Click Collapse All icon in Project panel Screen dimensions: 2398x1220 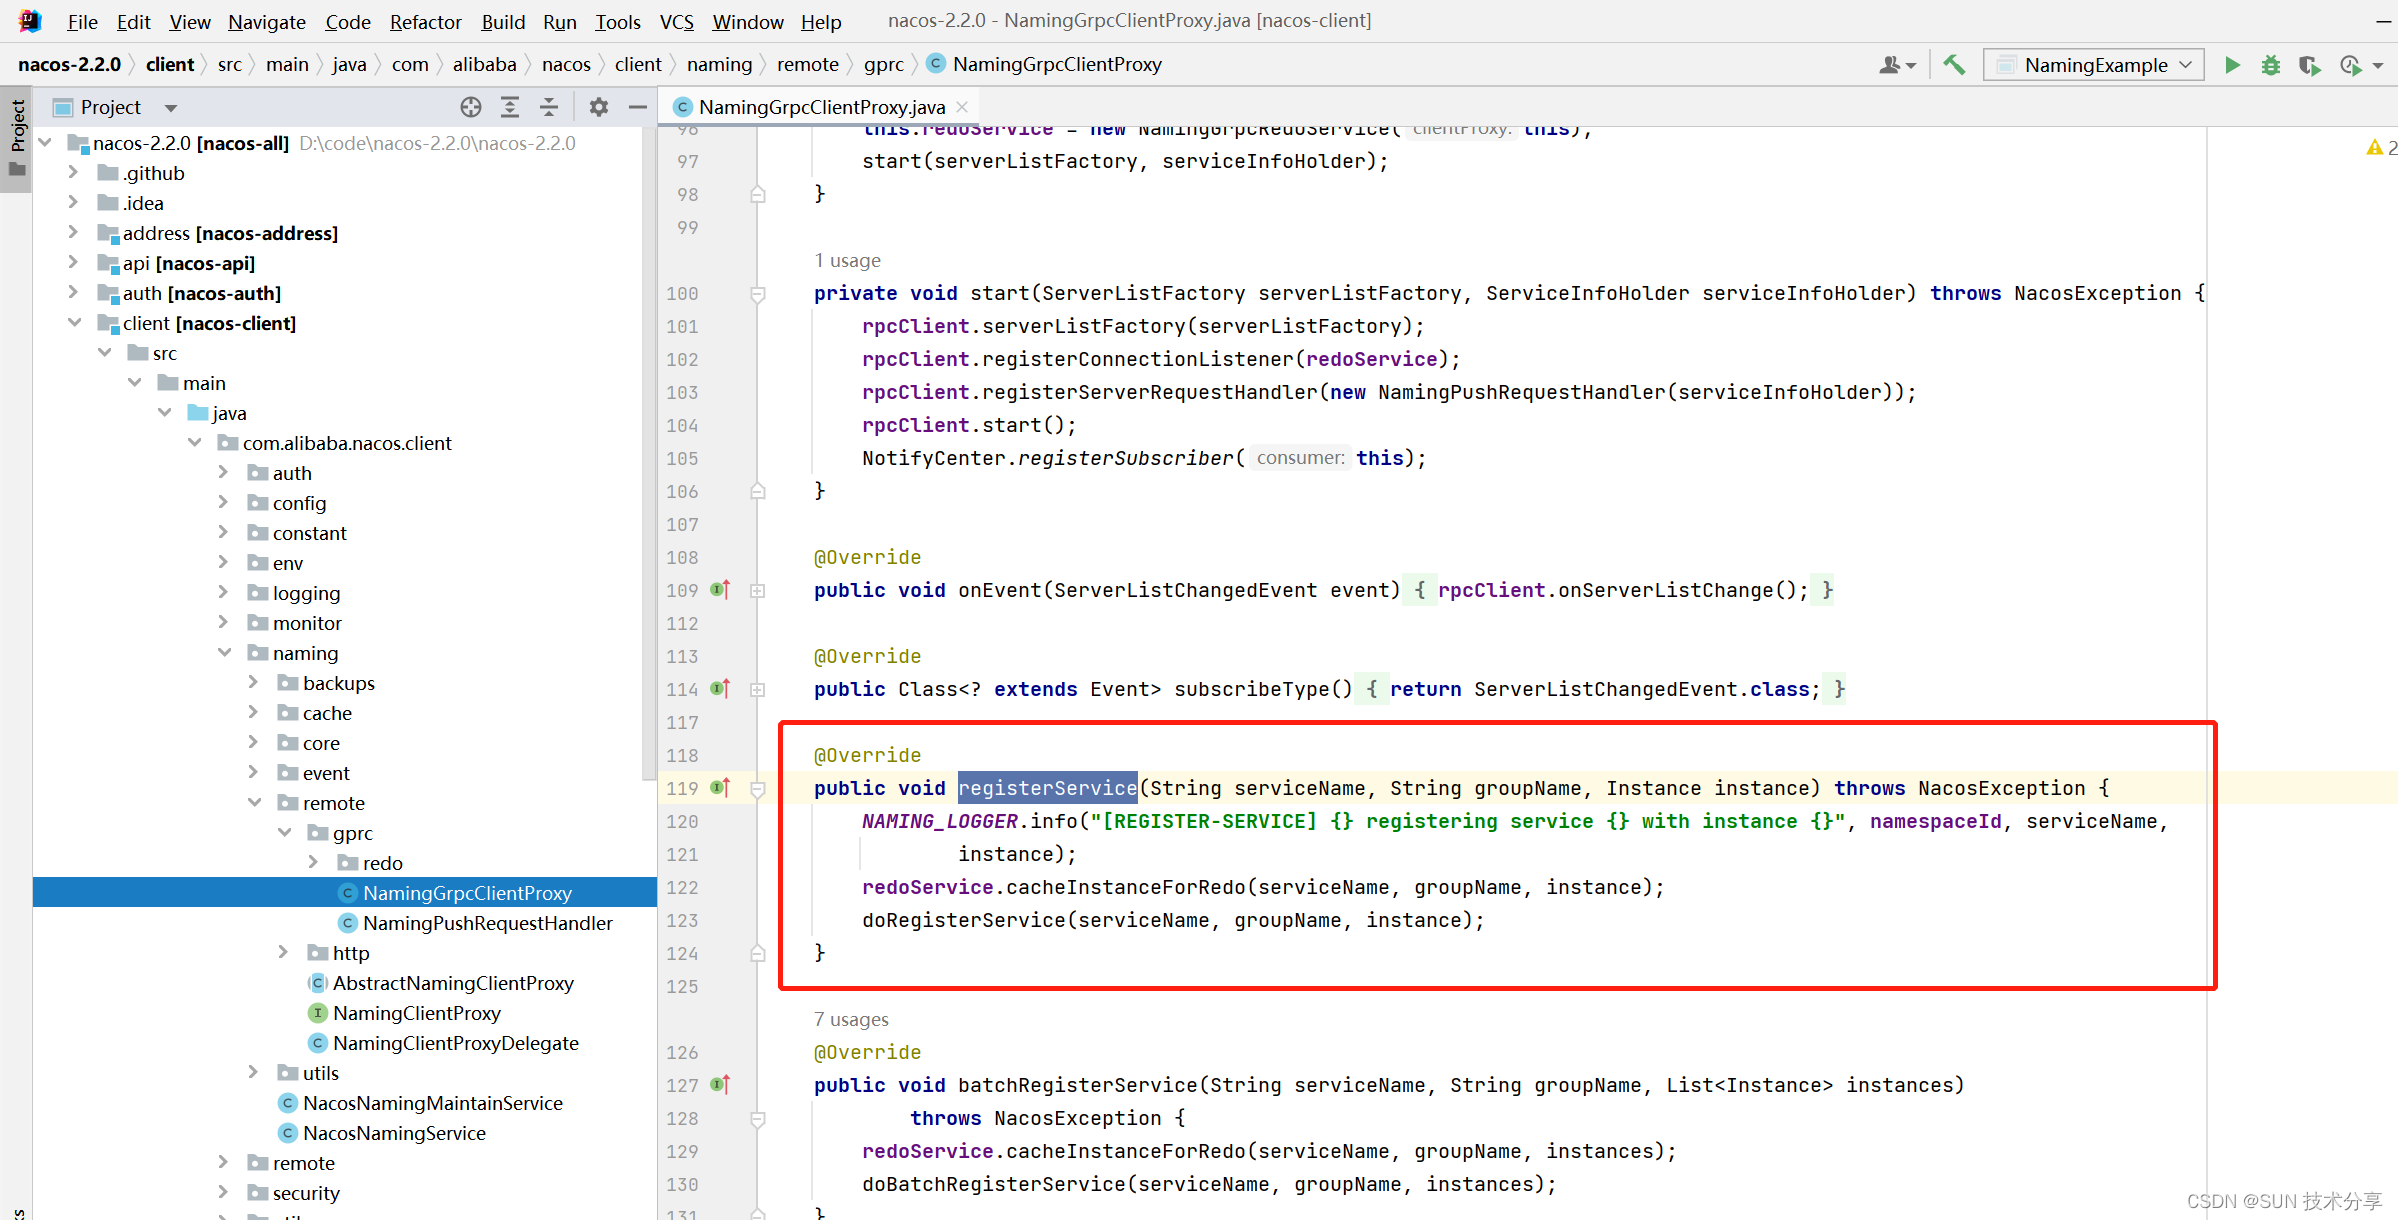tap(549, 107)
